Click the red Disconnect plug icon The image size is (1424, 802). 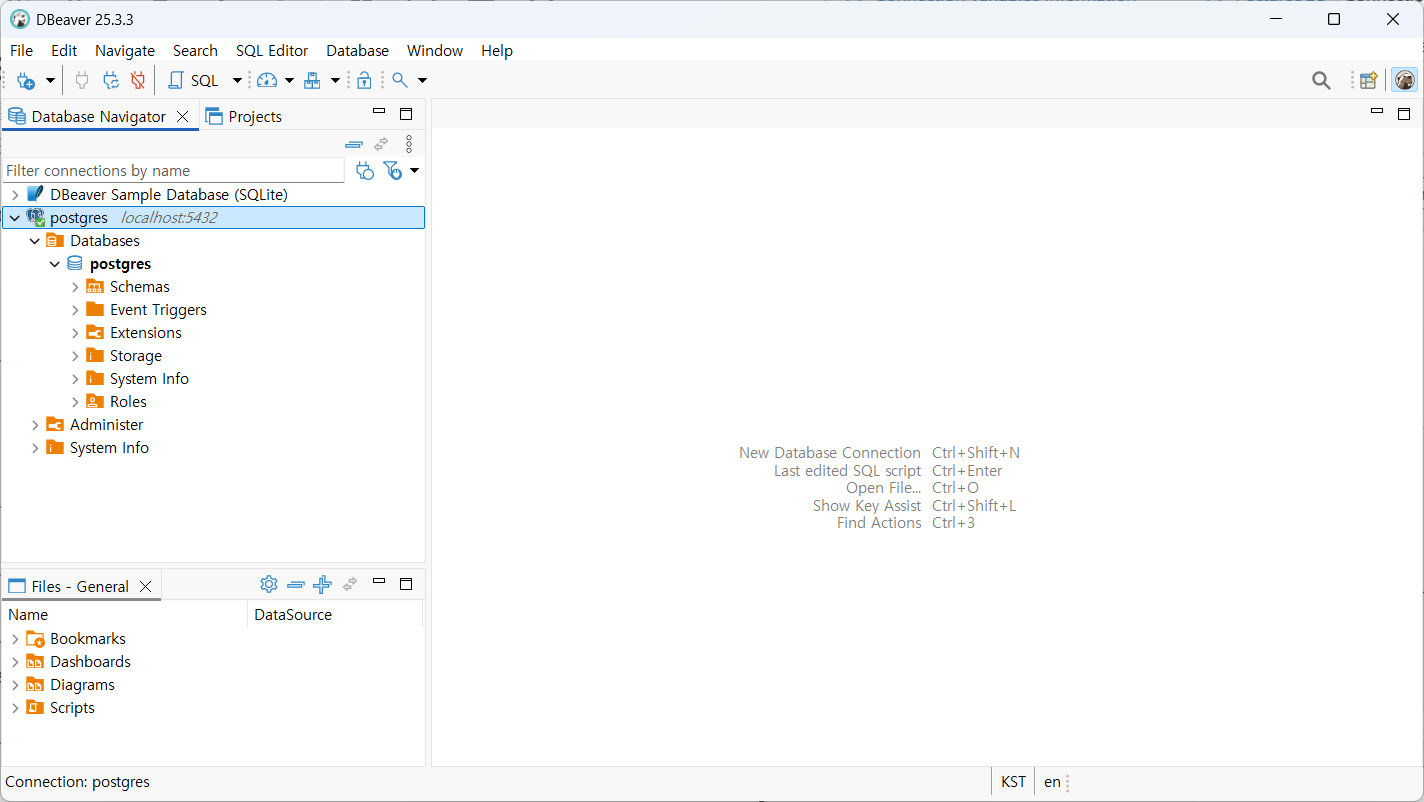click(x=138, y=81)
